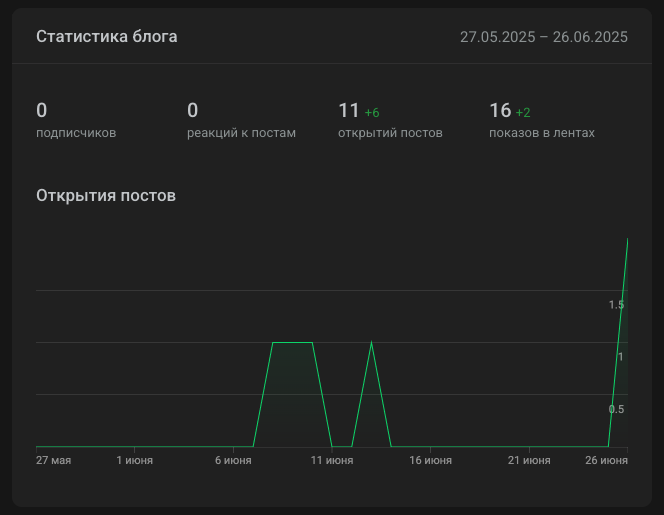Click the "21 июня" axis date label

pyautogui.click(x=529, y=460)
